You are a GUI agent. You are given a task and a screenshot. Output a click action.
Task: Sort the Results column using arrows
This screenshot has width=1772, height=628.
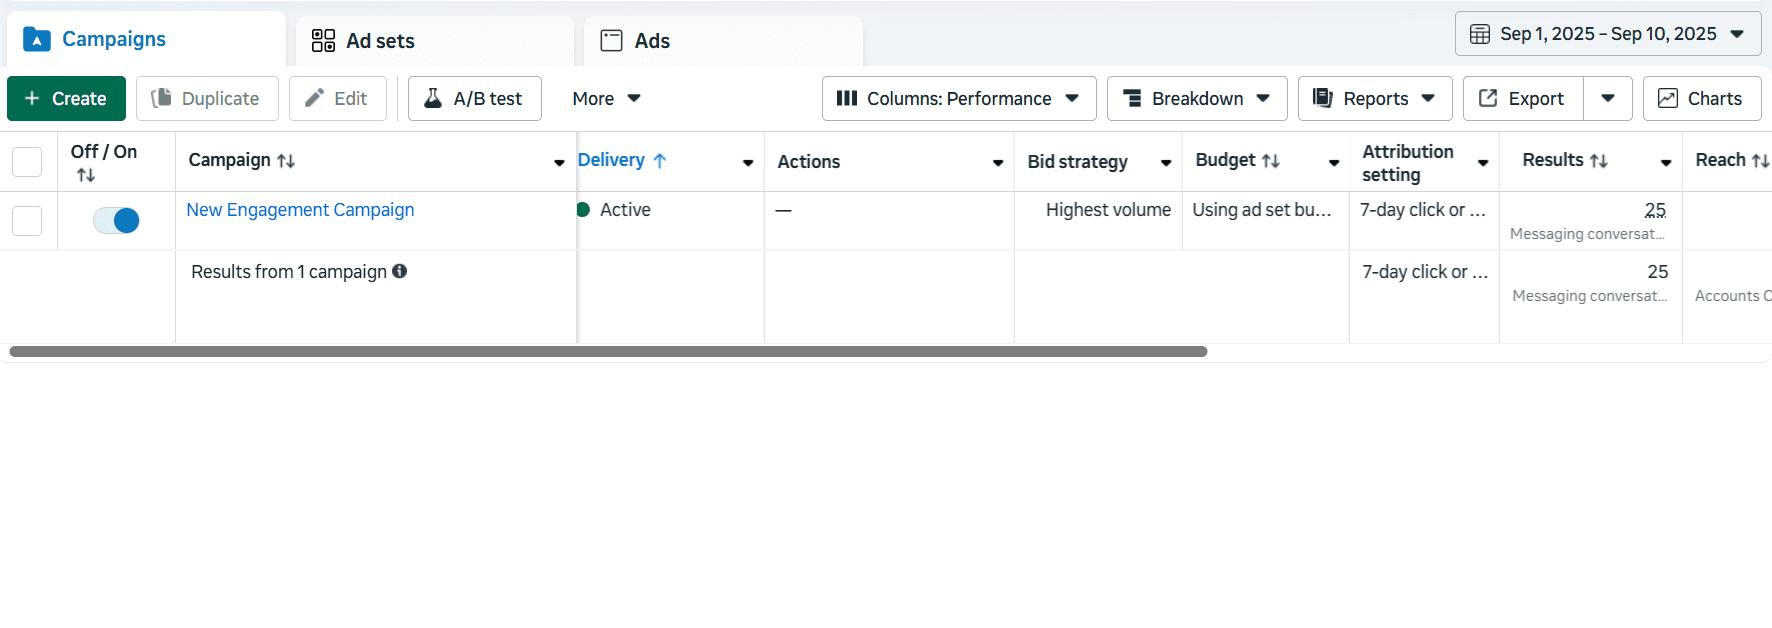[1599, 161]
